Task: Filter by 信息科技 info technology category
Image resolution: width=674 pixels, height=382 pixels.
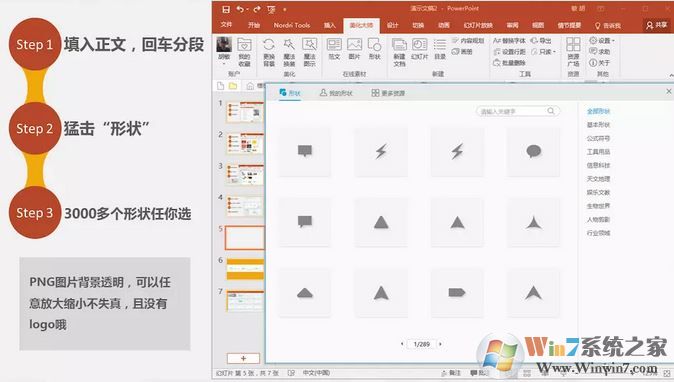Action: point(598,165)
